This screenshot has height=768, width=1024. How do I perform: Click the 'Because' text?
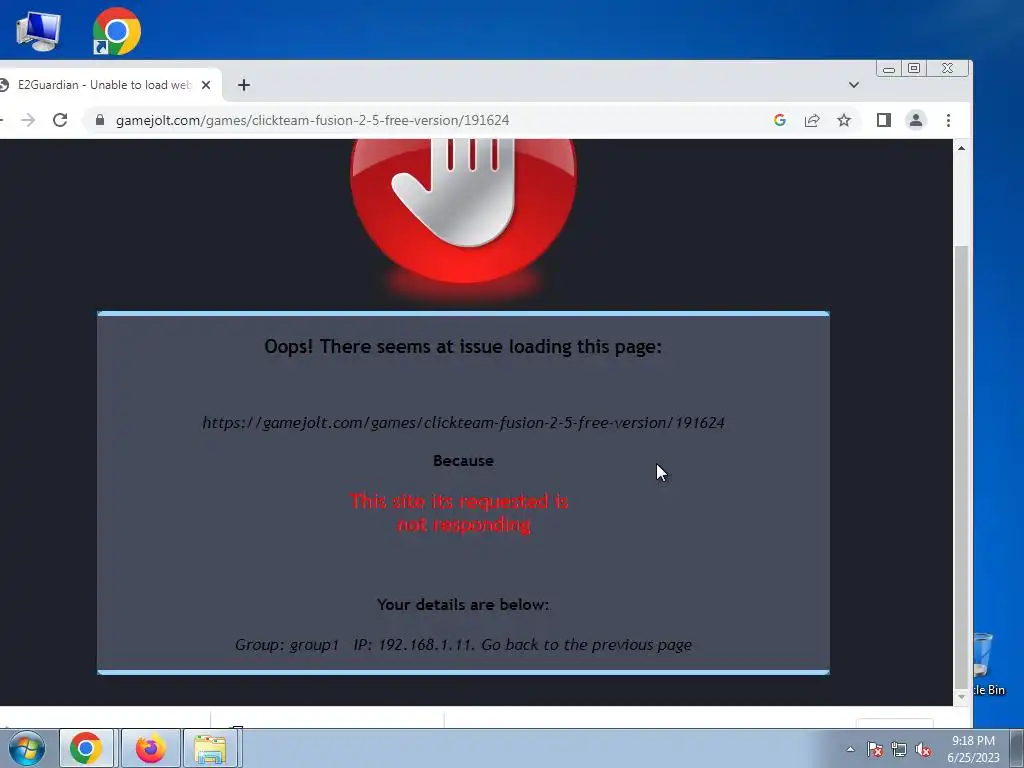[x=463, y=460]
